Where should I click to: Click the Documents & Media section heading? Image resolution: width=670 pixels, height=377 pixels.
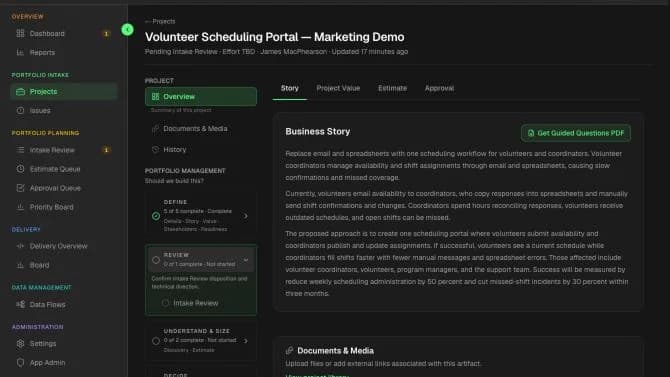coord(335,350)
